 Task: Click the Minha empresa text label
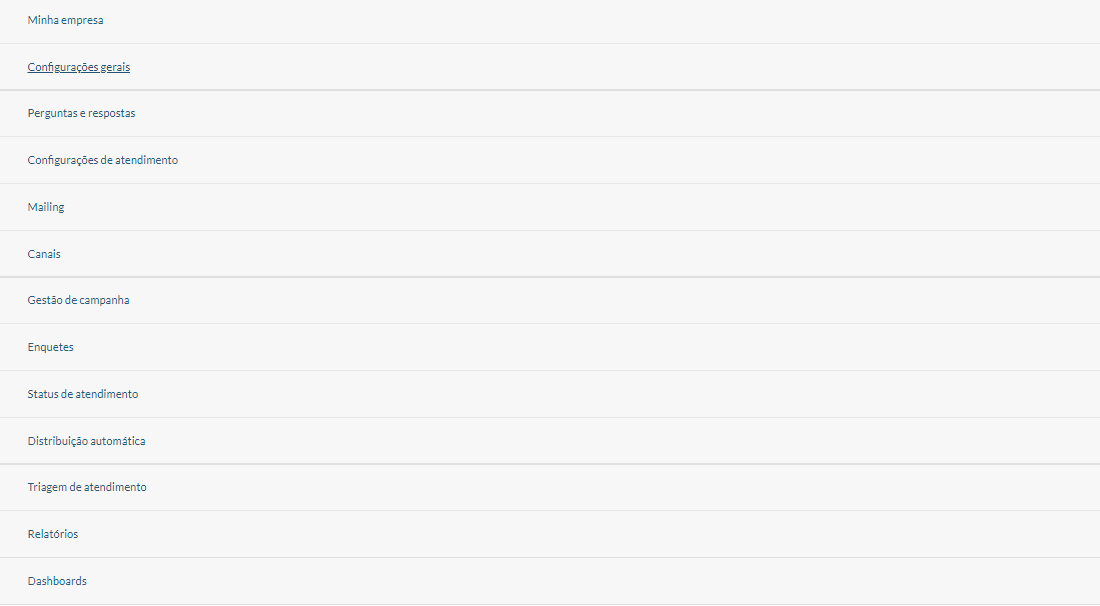click(x=65, y=20)
